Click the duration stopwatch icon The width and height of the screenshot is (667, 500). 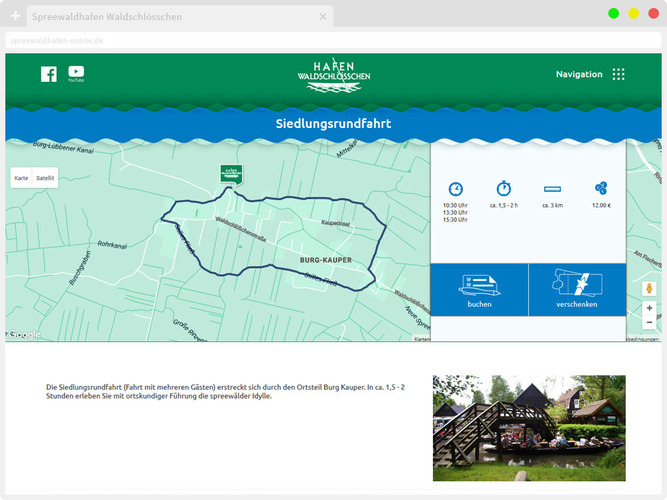pyautogui.click(x=504, y=188)
